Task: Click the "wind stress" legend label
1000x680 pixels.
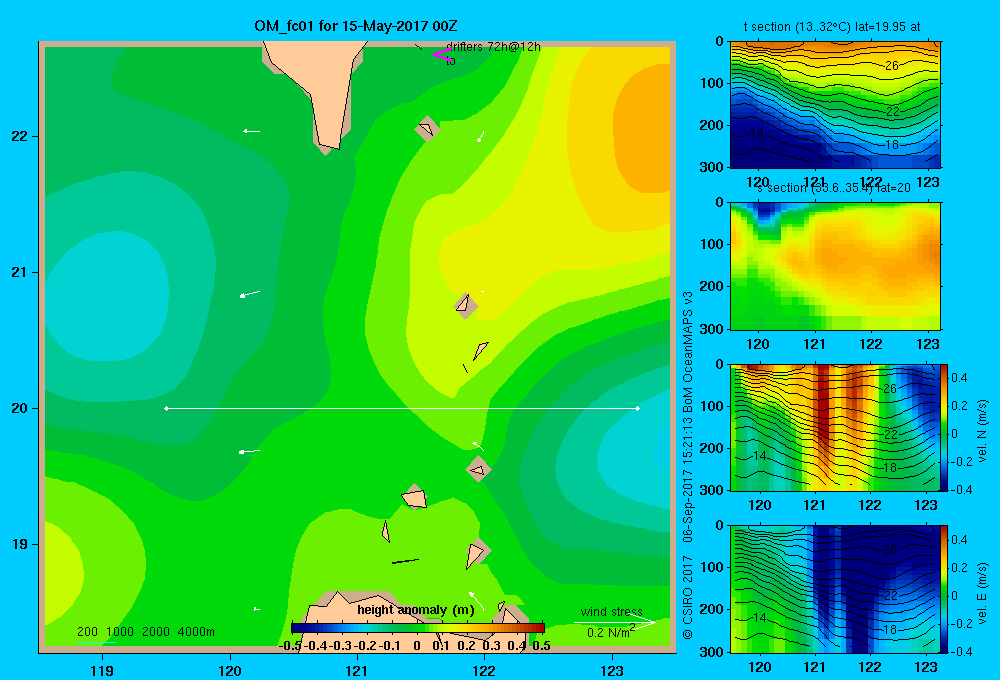Action: point(611,611)
